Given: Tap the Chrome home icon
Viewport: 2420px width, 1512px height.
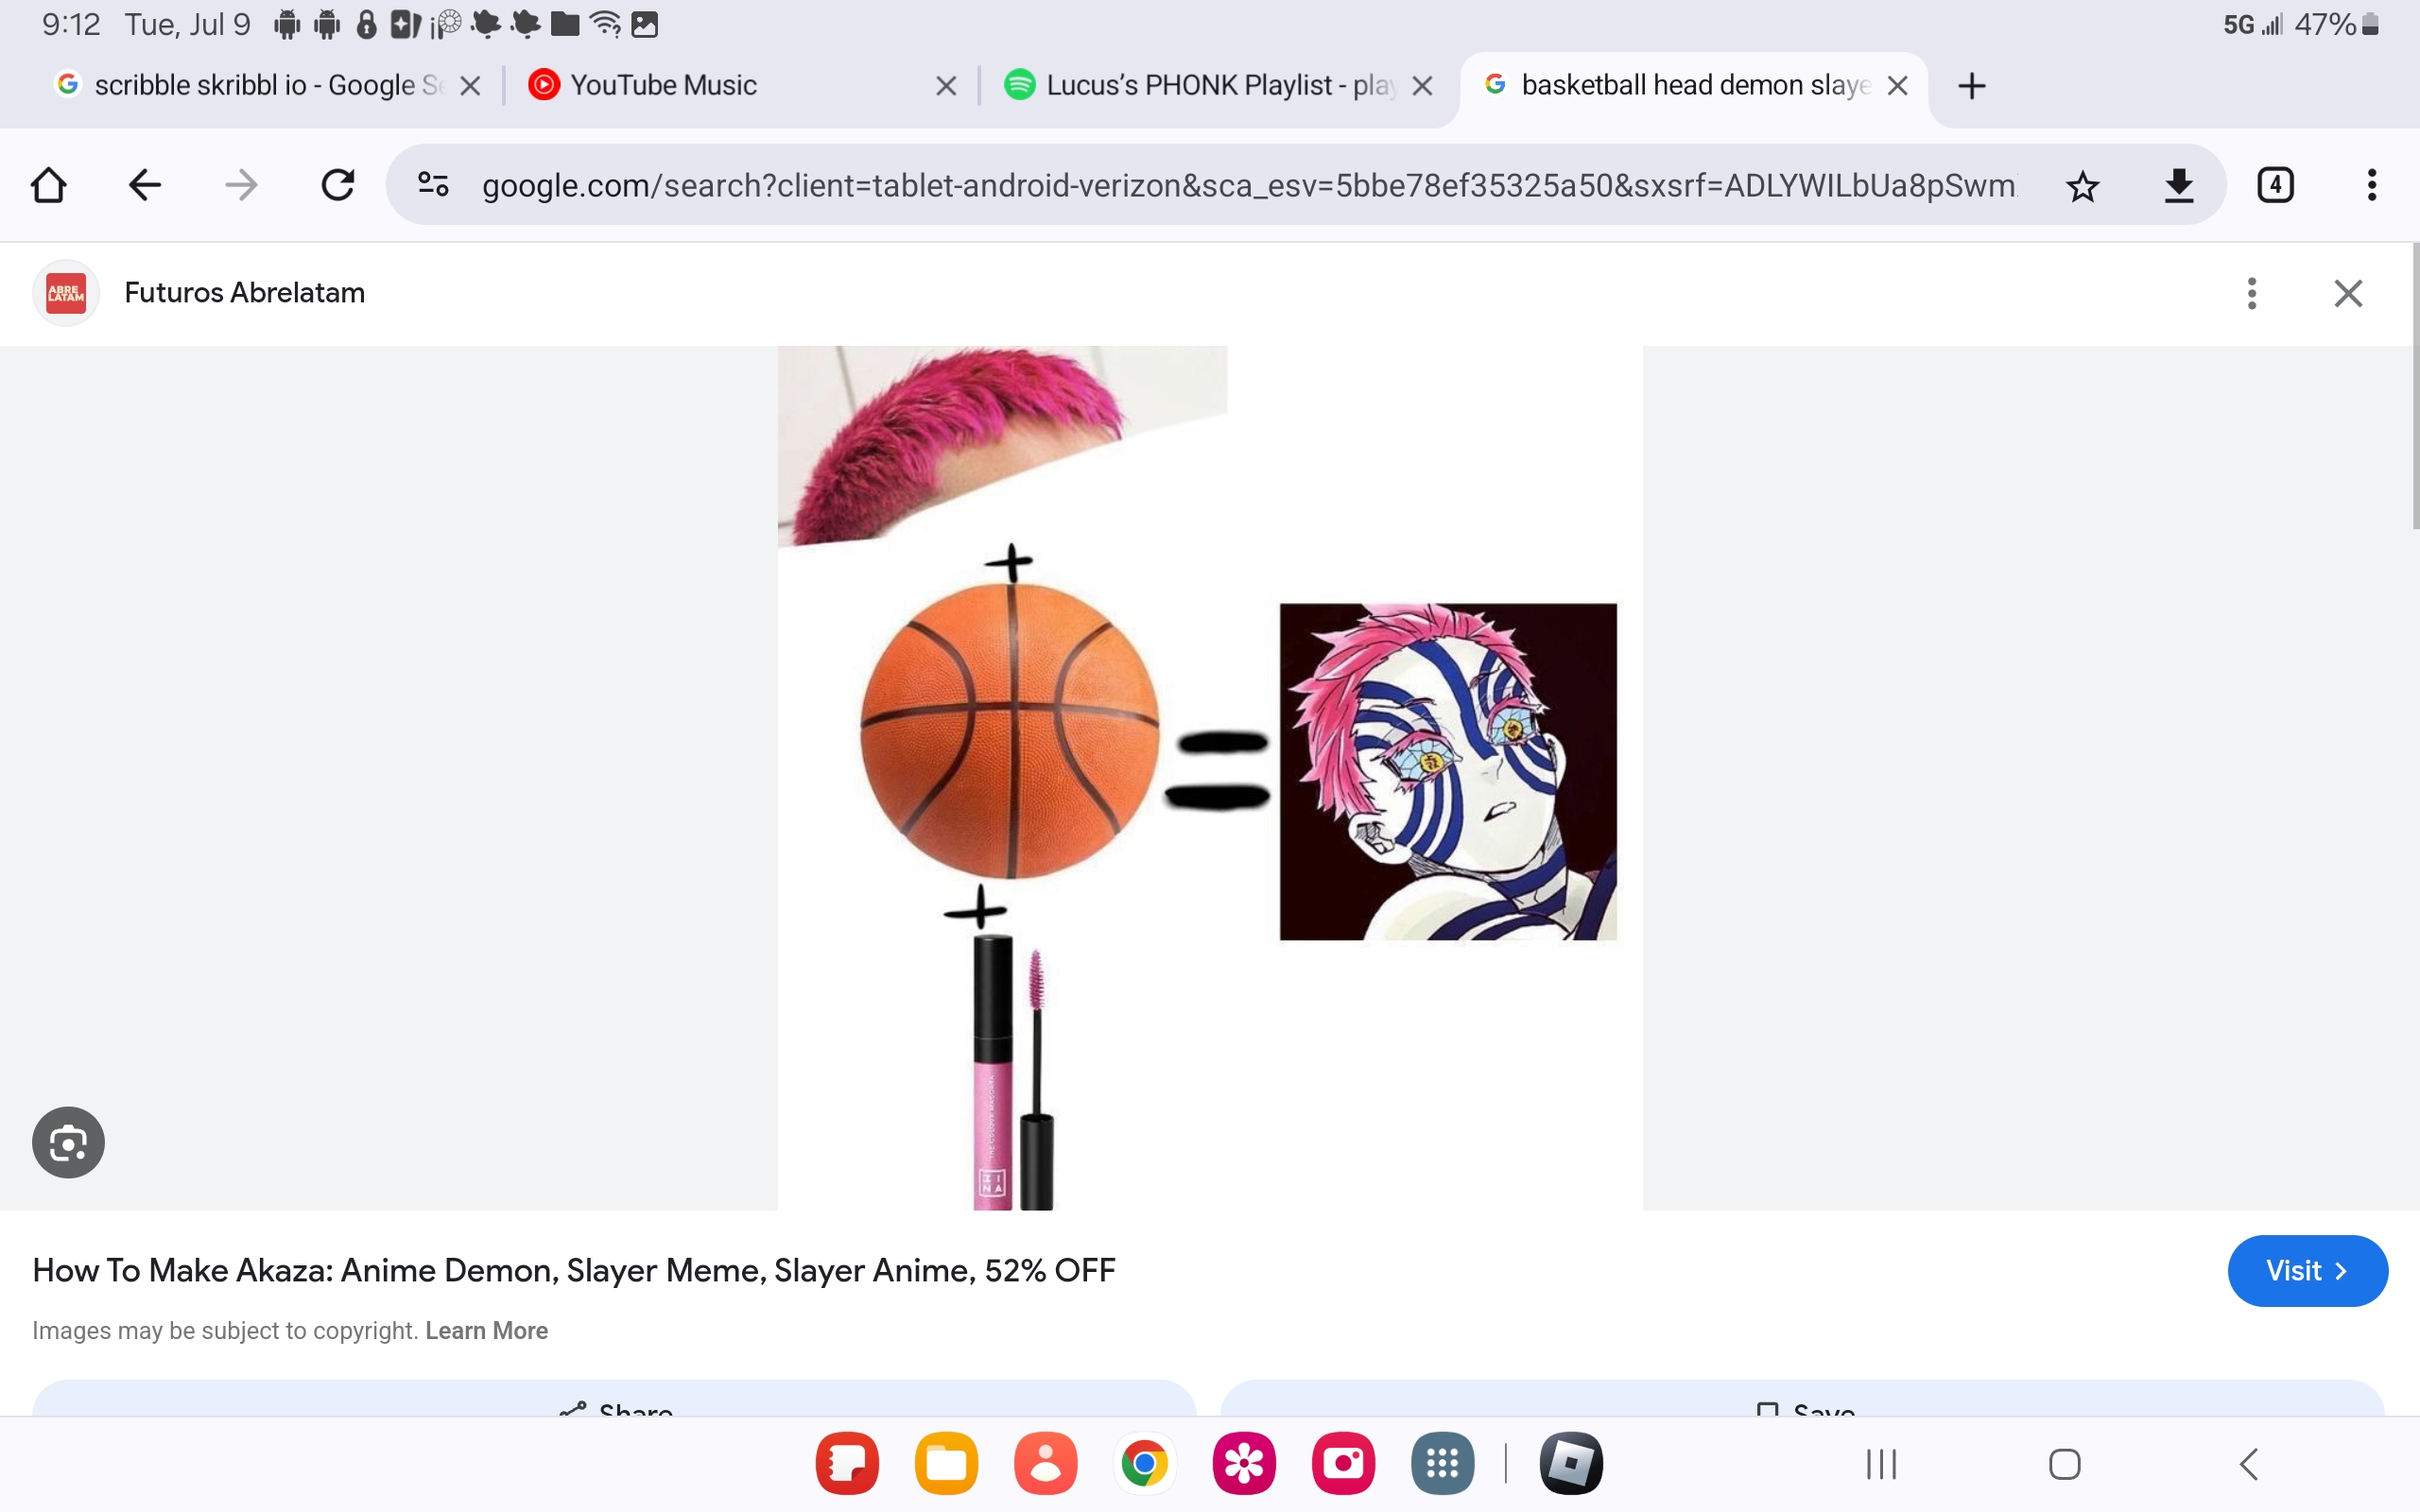Looking at the screenshot, I should 48,185.
